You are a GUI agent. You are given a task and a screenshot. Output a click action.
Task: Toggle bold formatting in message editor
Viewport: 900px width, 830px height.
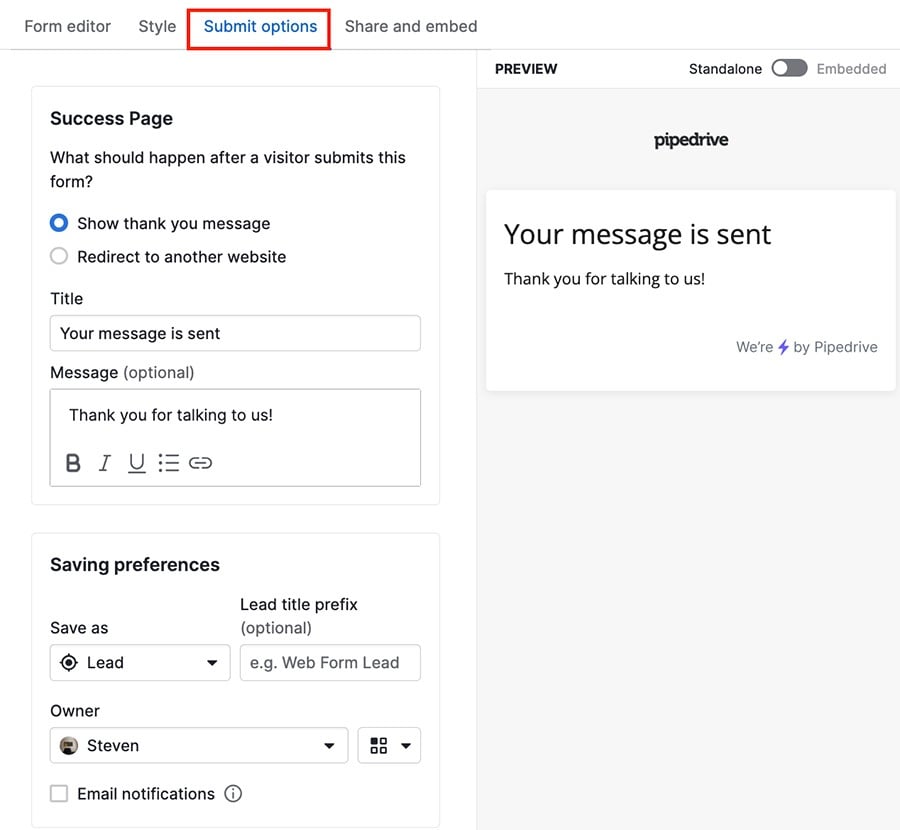pos(72,462)
